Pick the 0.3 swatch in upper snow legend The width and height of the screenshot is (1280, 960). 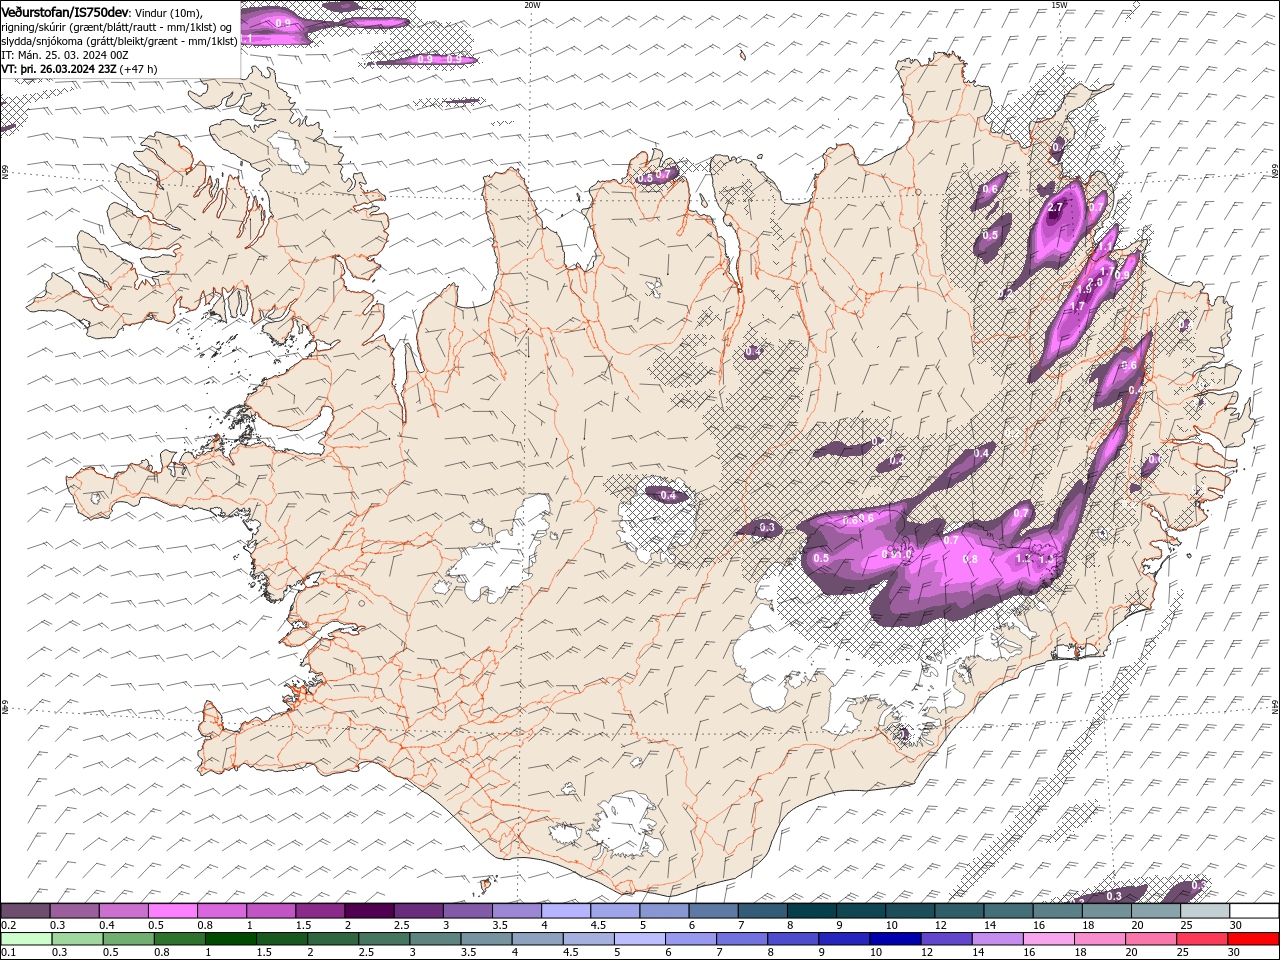[74, 910]
